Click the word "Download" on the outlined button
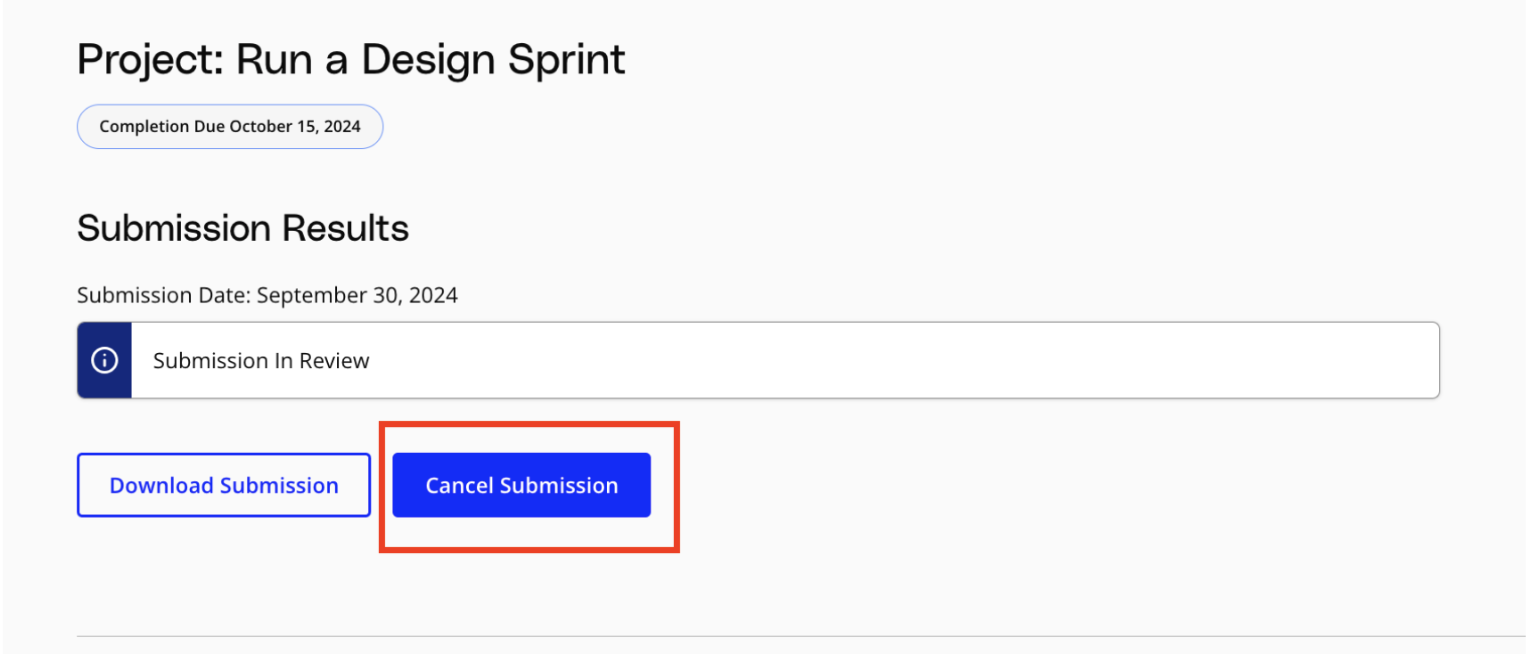Viewport: 1532px width, 654px height. tap(161, 486)
